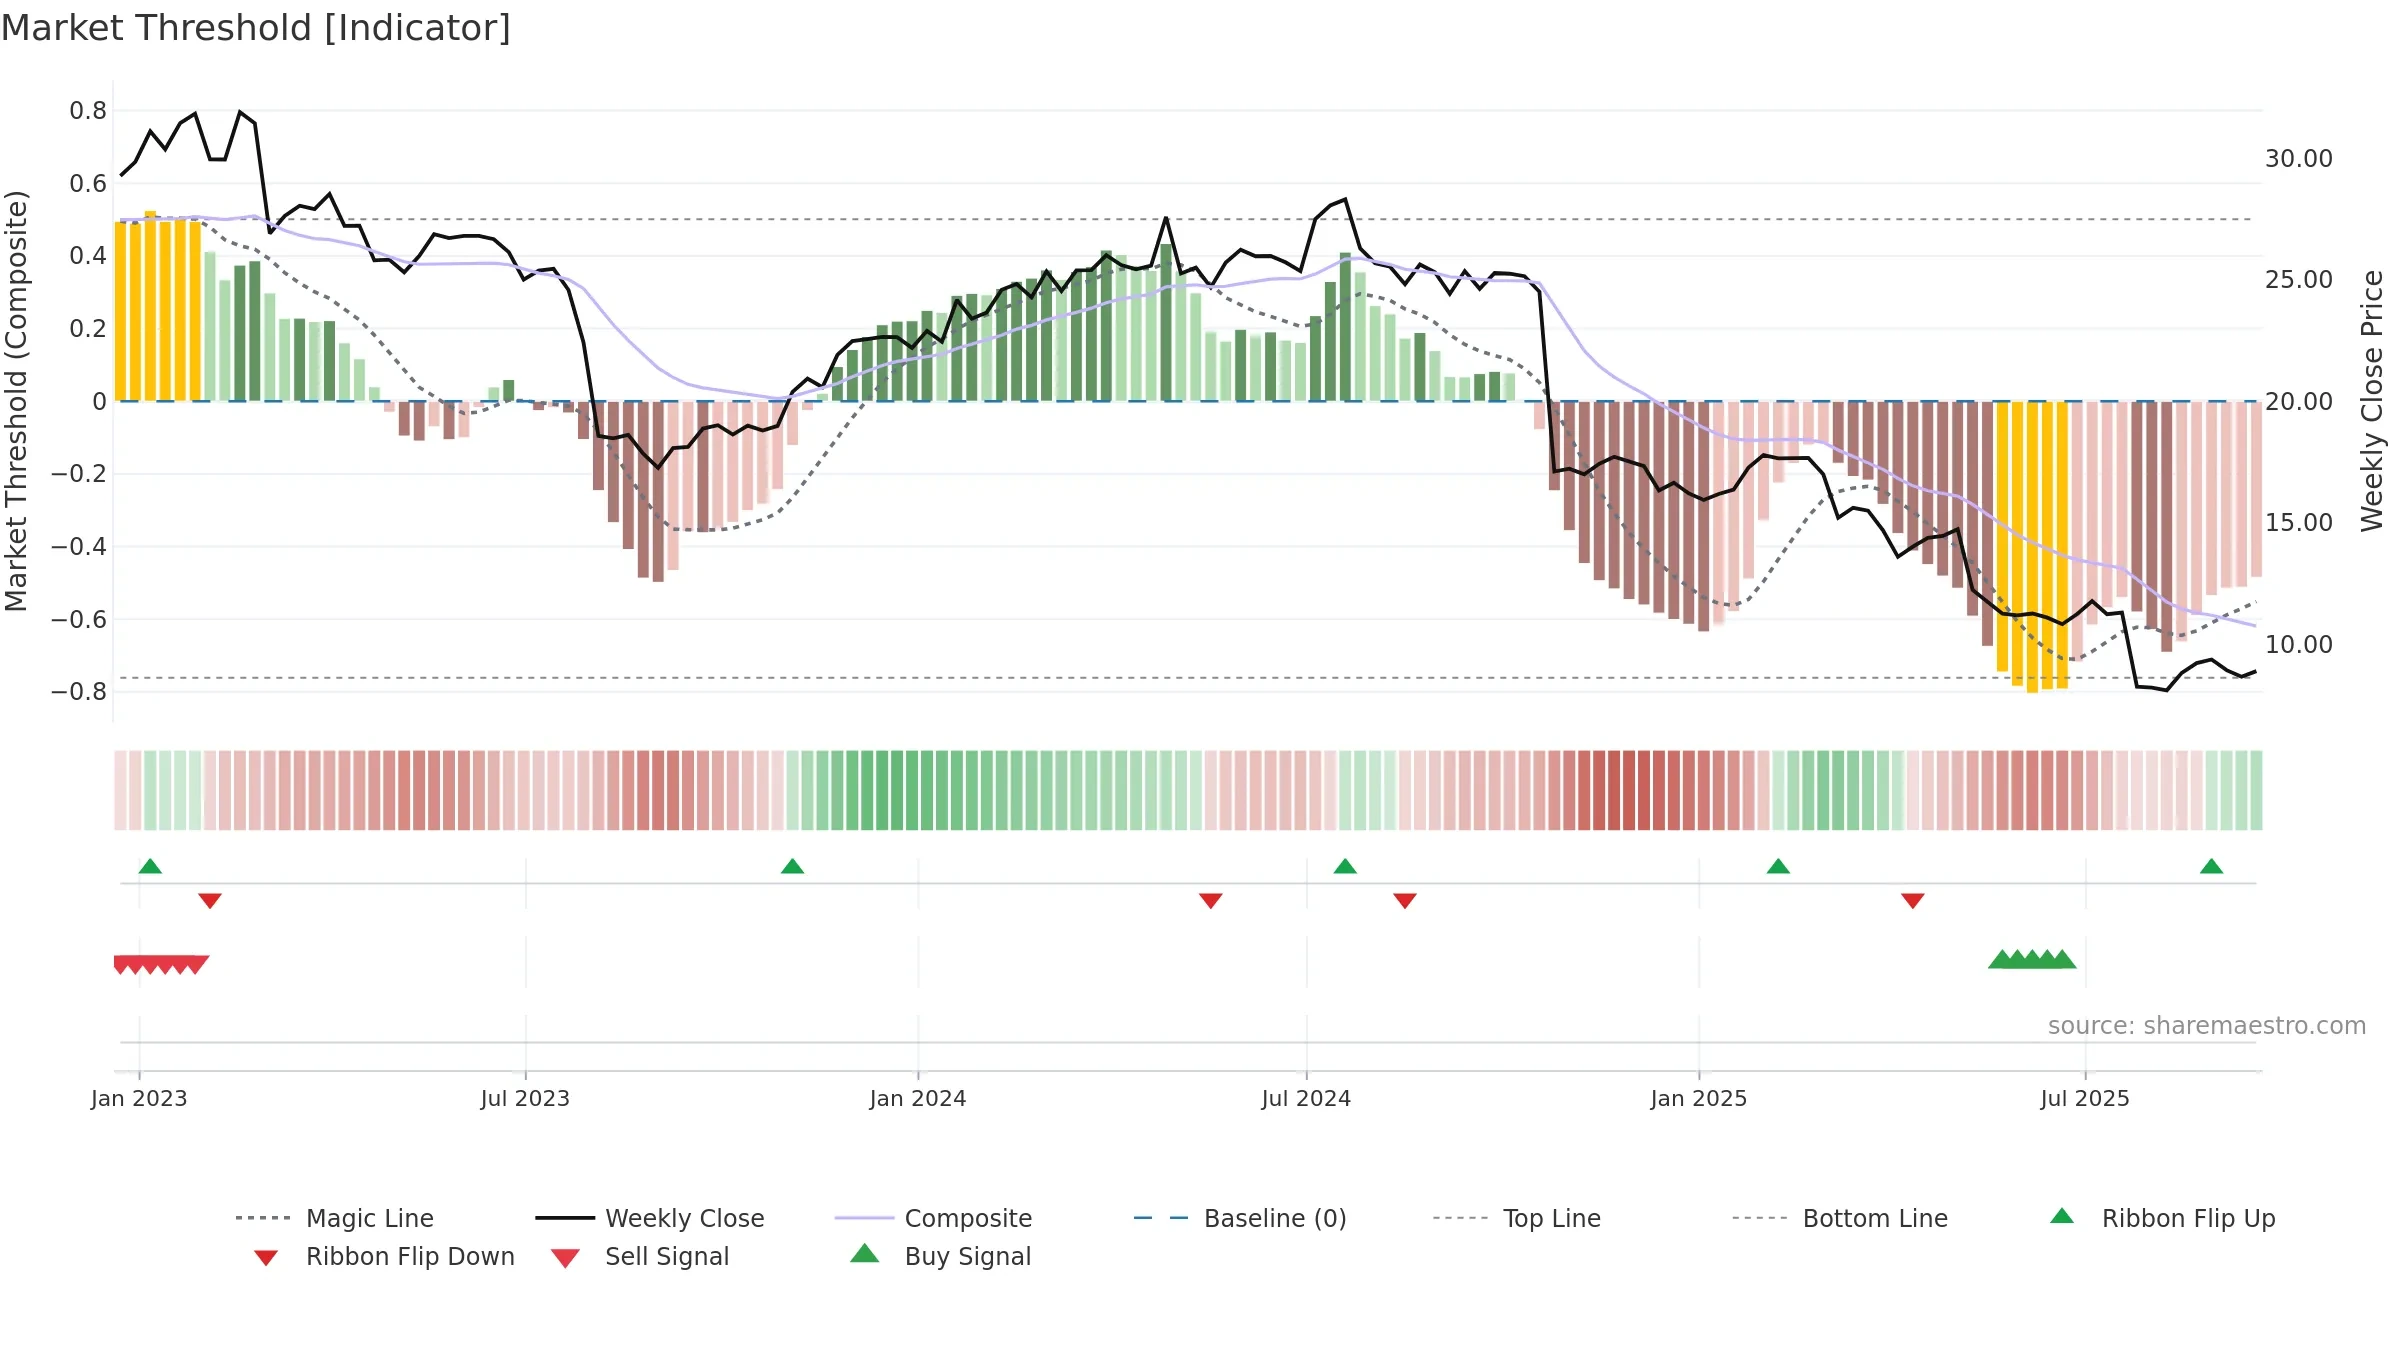
Task: Click the Jan 2023 x-axis label
Action: coord(139,1098)
